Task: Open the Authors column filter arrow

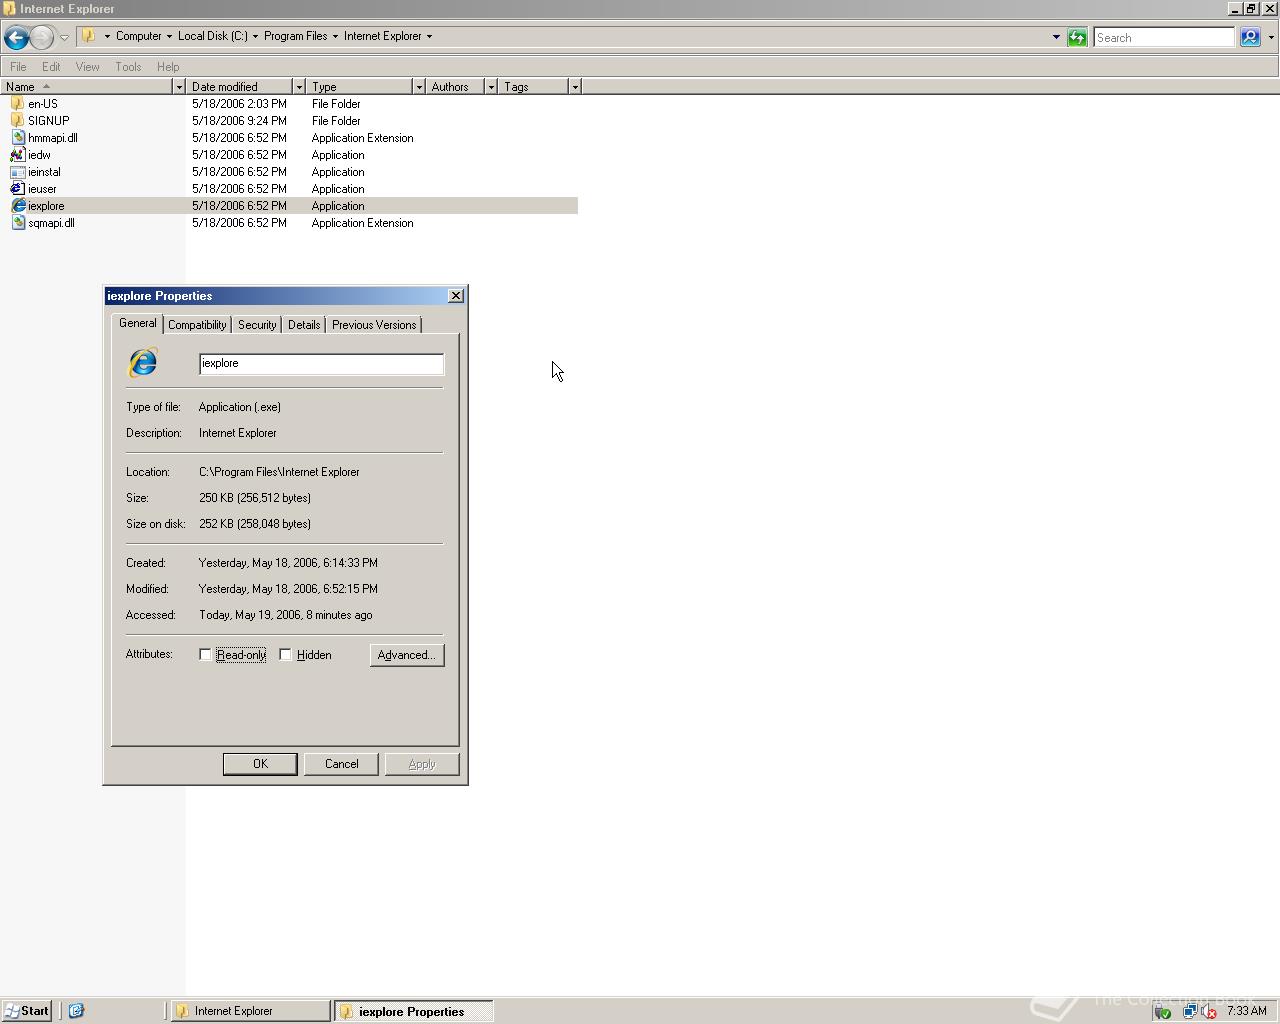Action: (491, 87)
